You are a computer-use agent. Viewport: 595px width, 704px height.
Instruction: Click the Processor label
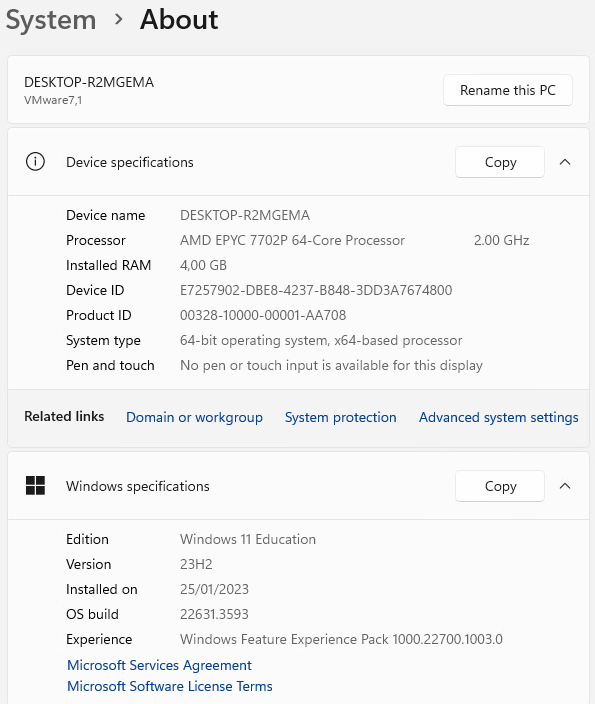tap(96, 240)
